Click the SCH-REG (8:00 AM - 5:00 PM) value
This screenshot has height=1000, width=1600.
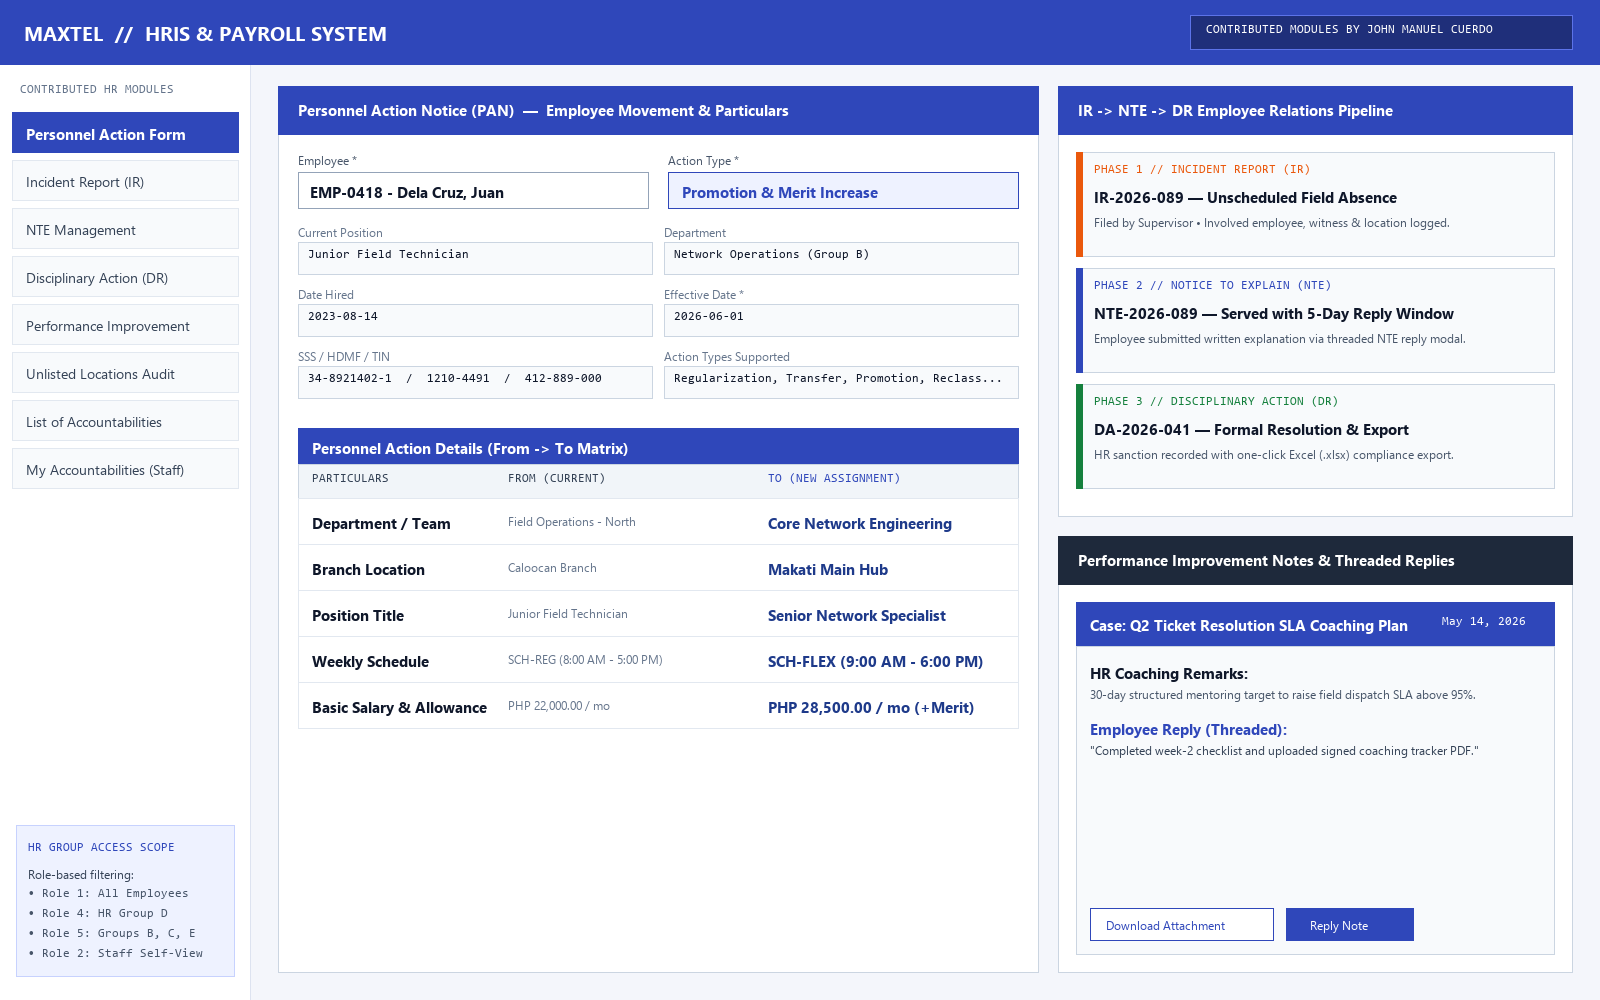click(x=585, y=660)
